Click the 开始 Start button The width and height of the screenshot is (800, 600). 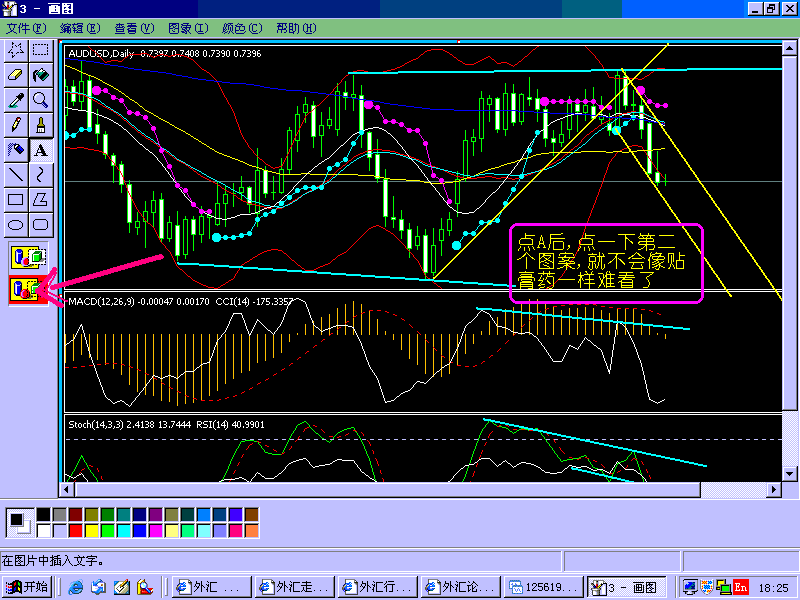27,587
